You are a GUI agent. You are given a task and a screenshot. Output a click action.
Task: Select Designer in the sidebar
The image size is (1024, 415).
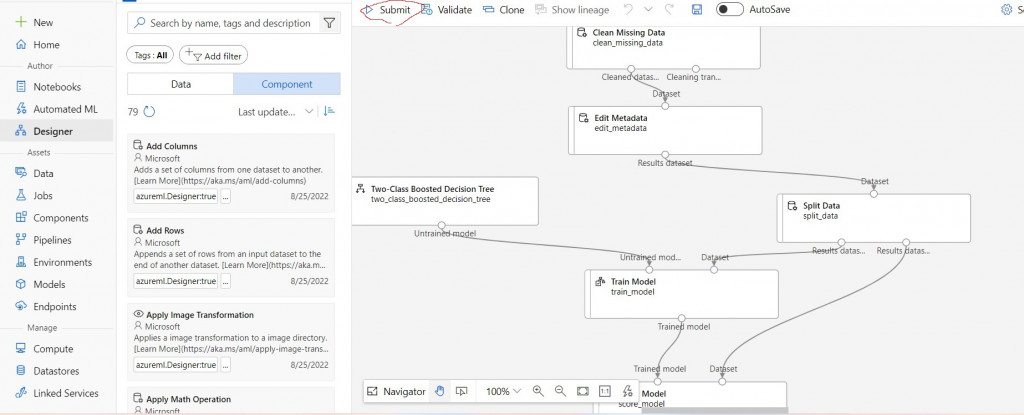(56, 131)
